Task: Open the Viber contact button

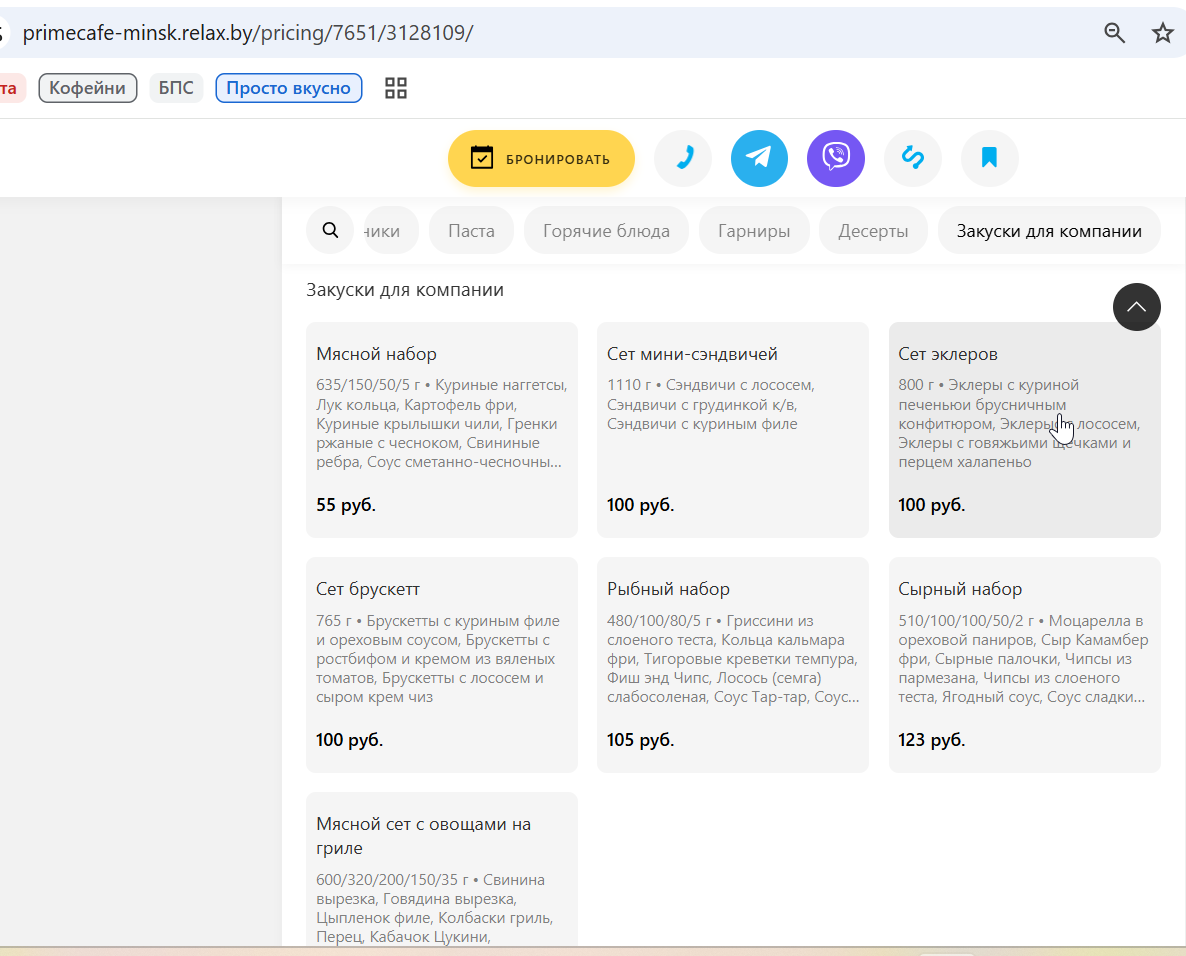Action: 836,158
